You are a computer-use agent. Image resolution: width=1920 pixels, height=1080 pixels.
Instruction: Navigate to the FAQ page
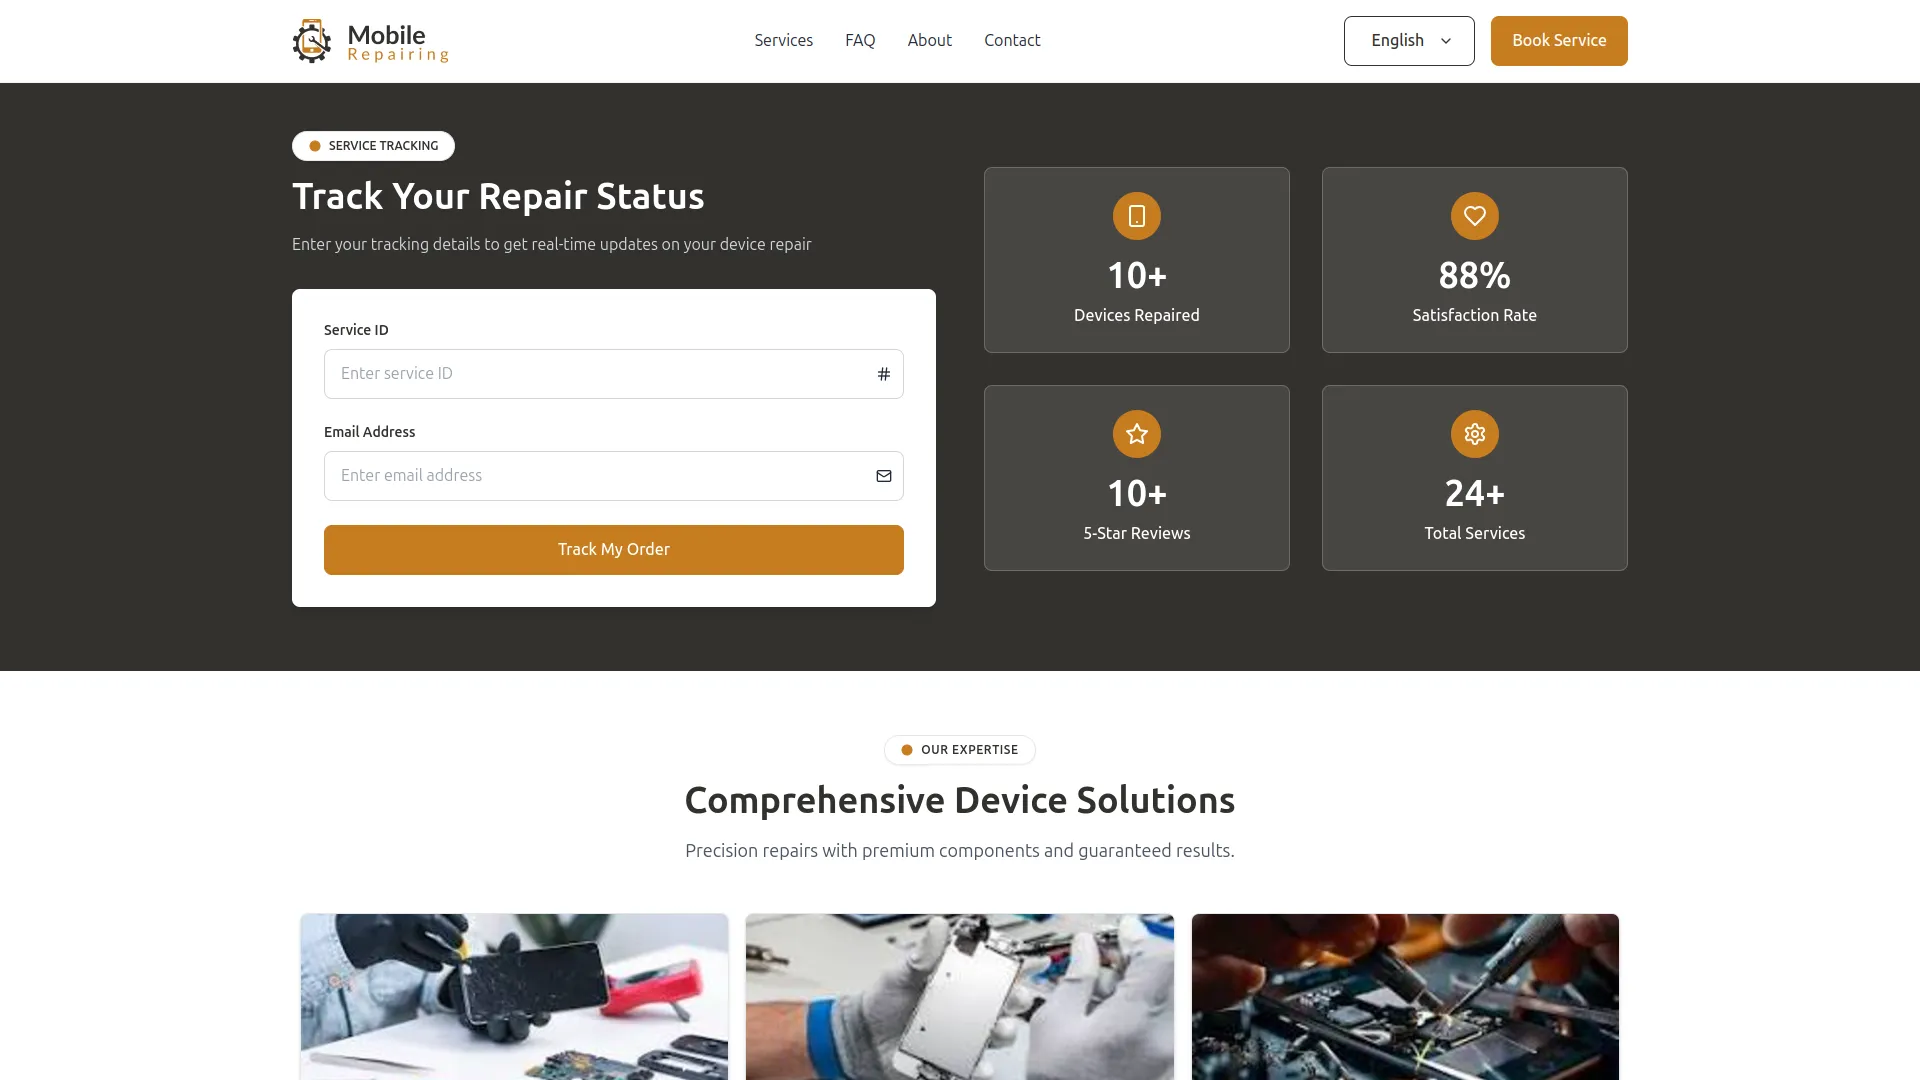click(859, 40)
